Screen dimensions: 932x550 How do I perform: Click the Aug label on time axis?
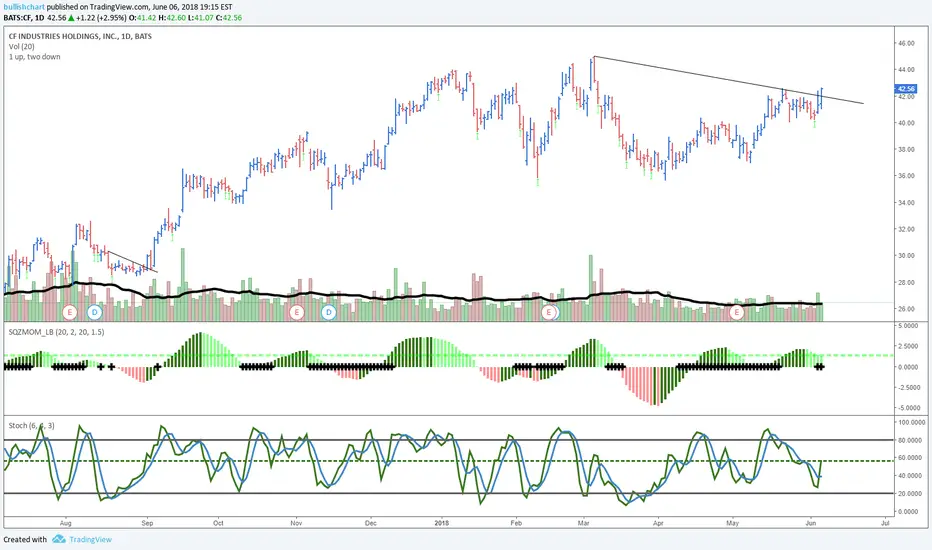[x=65, y=523]
